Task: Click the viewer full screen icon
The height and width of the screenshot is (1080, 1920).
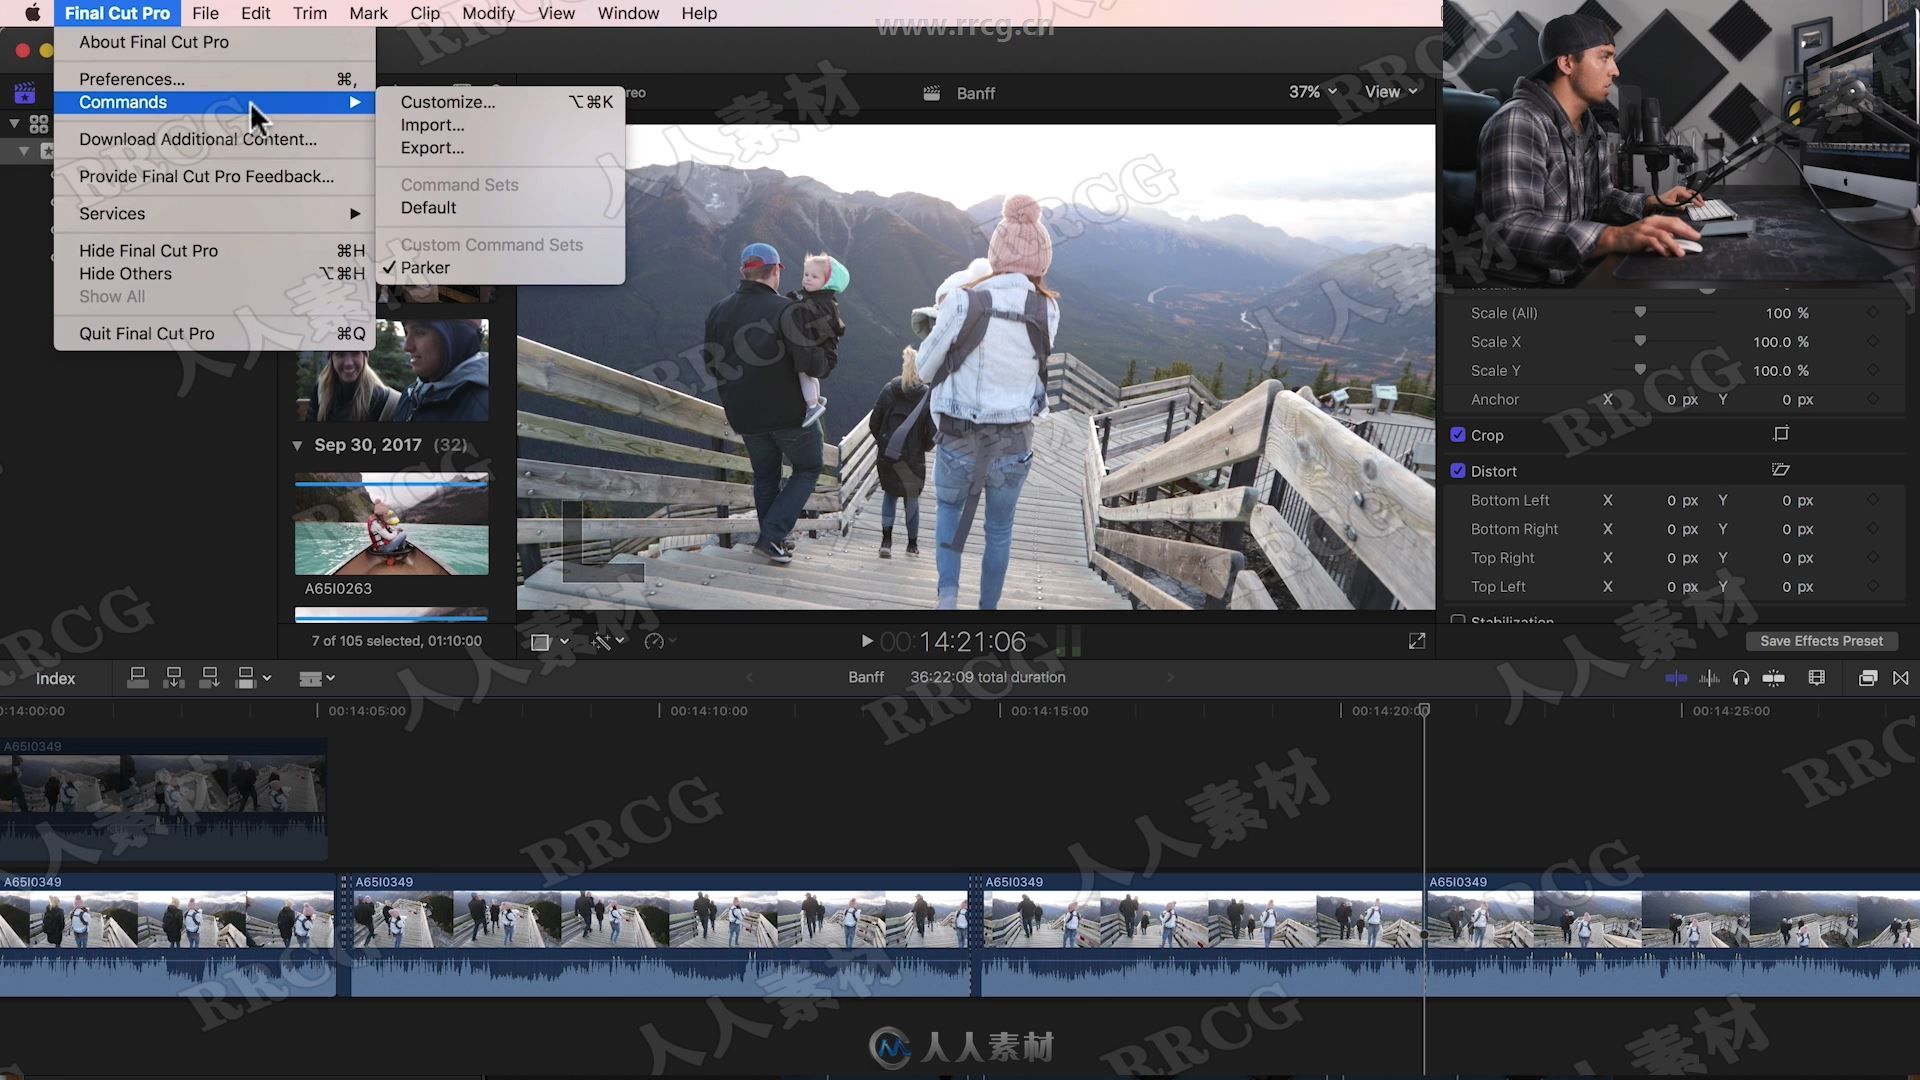Action: [1417, 641]
